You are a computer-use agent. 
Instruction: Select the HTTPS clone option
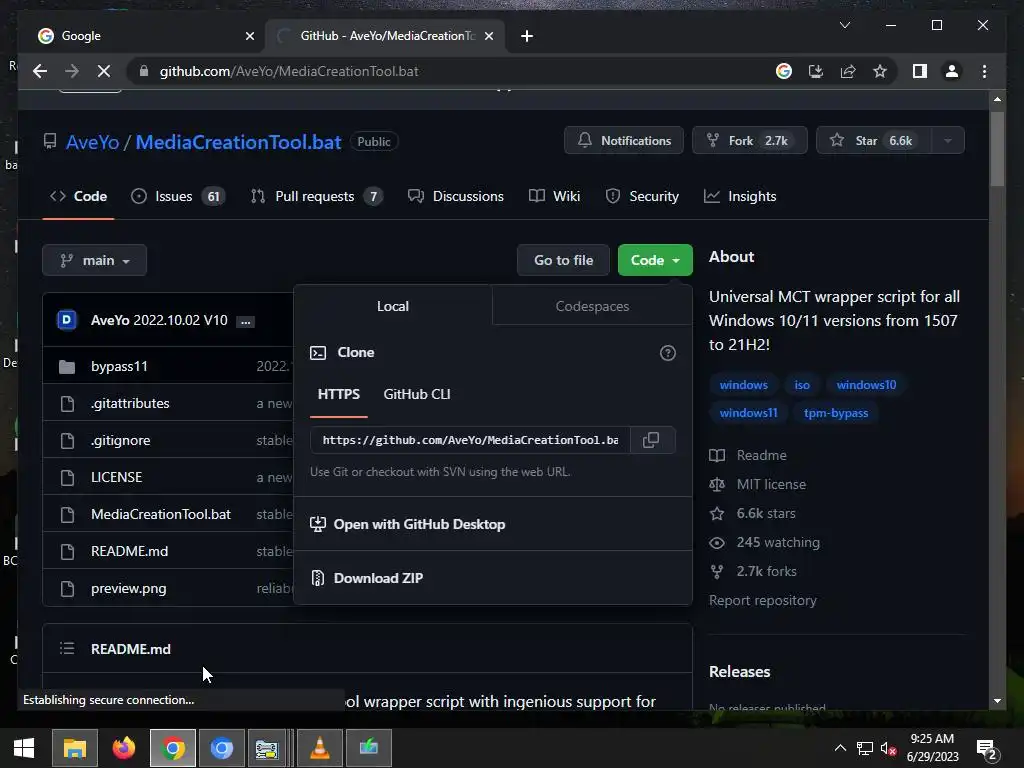pos(338,394)
